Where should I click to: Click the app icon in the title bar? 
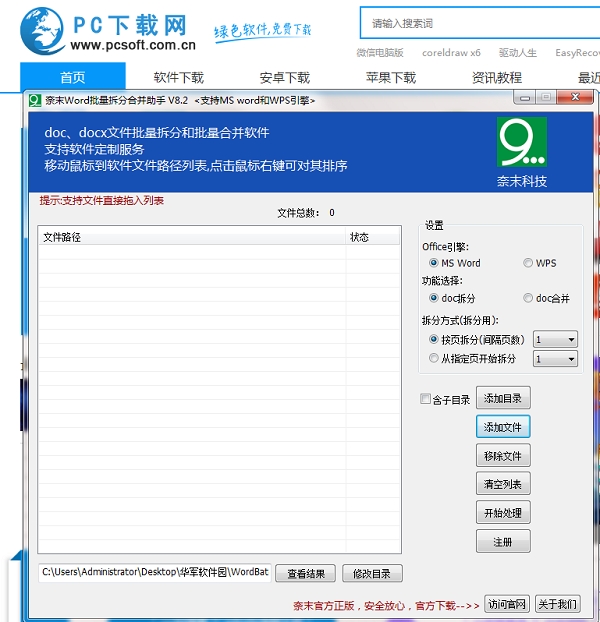click(35, 100)
